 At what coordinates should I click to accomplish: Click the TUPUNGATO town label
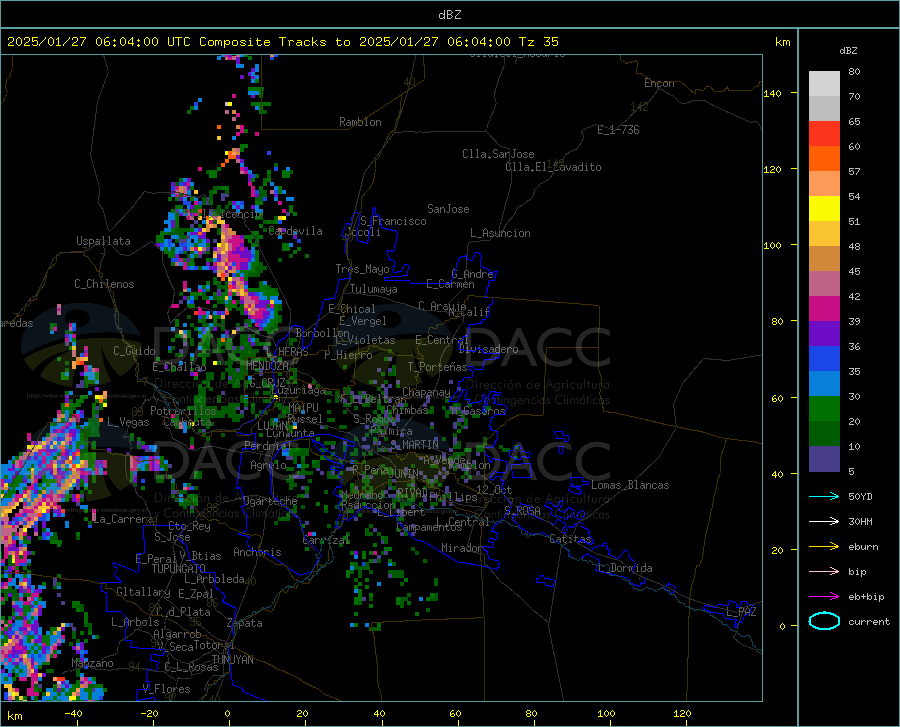click(x=179, y=569)
